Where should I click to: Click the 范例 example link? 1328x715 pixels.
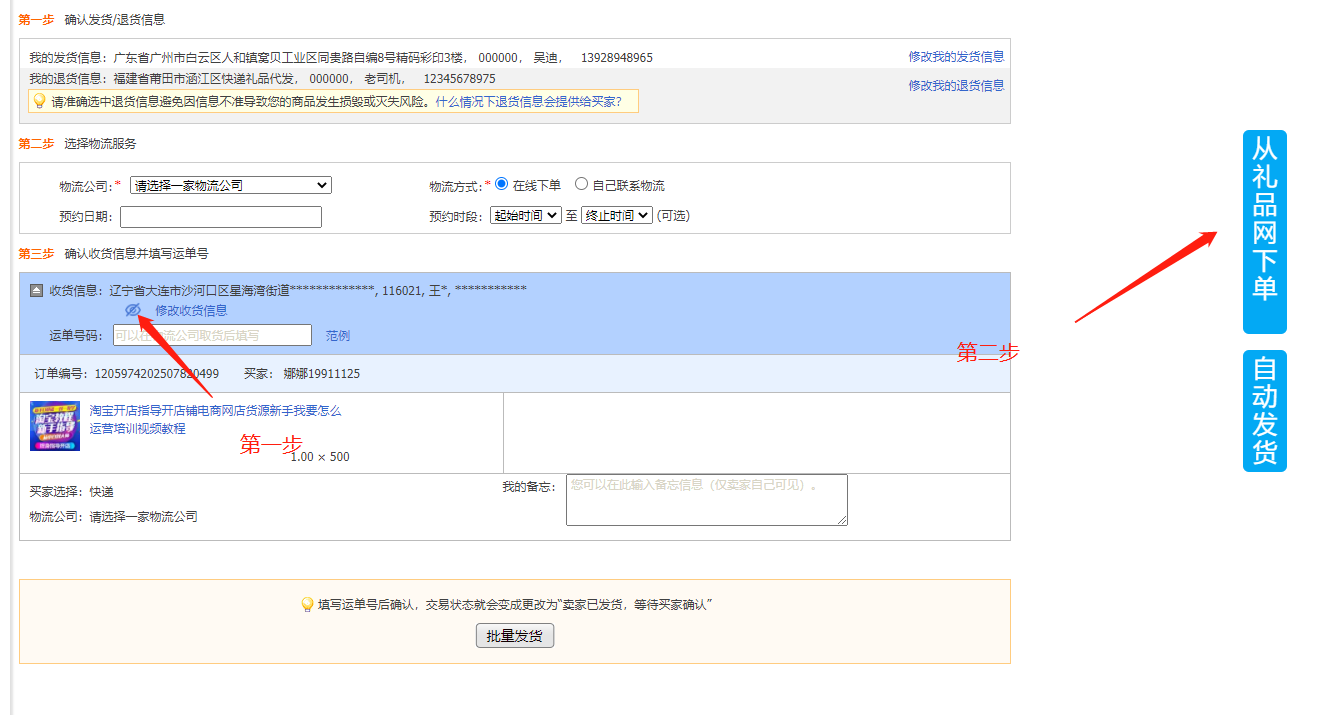(337, 334)
